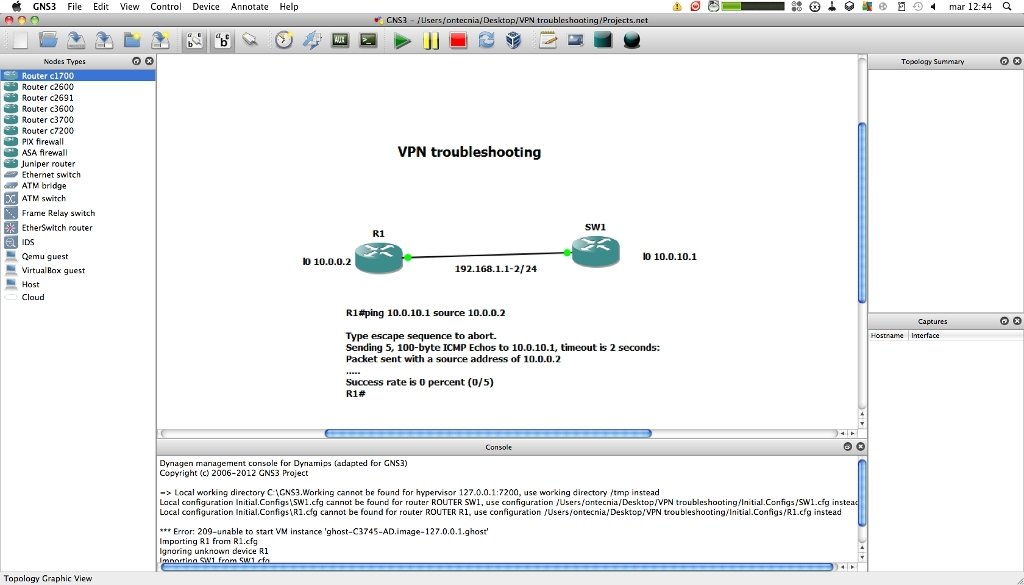The height and width of the screenshot is (585, 1024).
Task: Close the Captures panel
Action: coord(1017,321)
